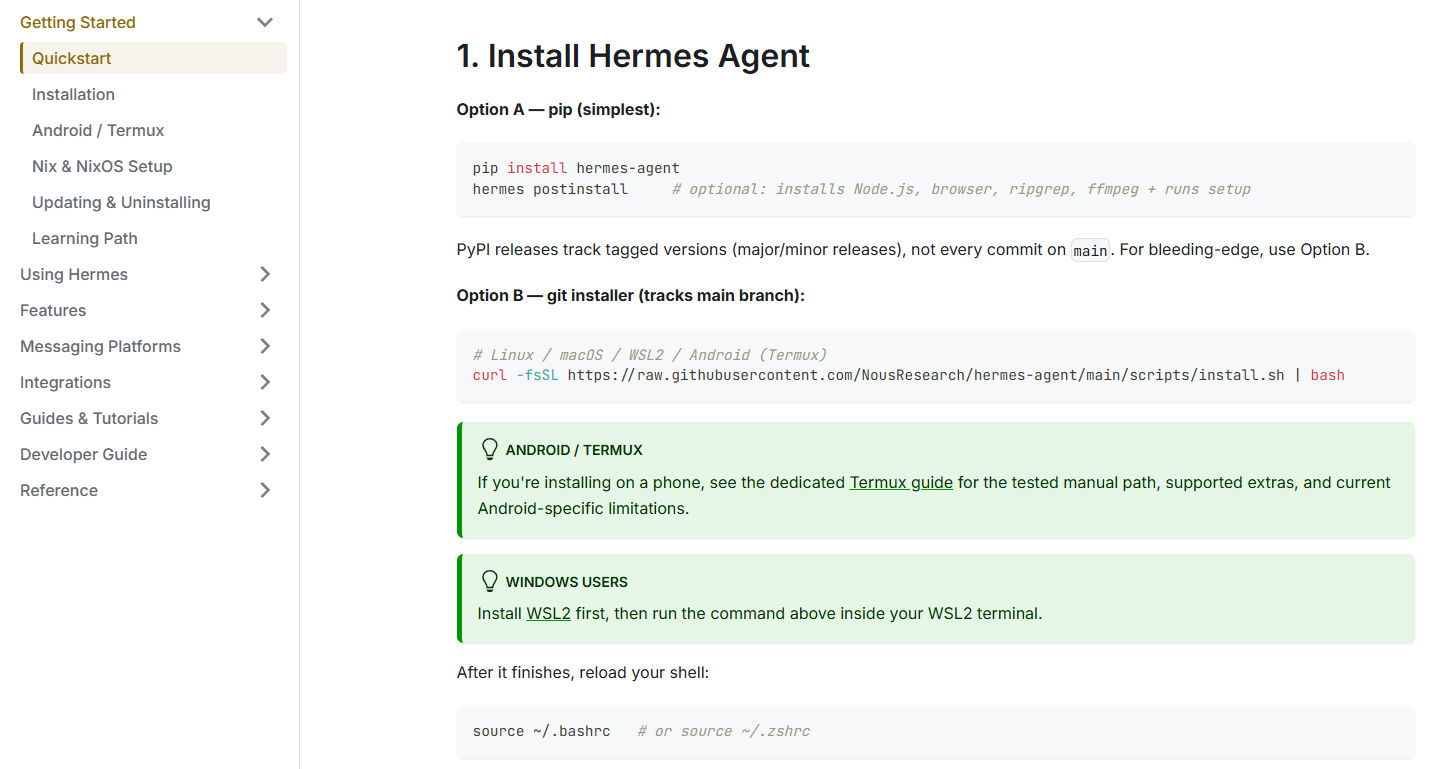
Task: Click the 'ANDROID / TERMUX' tip title
Action: (x=574, y=450)
